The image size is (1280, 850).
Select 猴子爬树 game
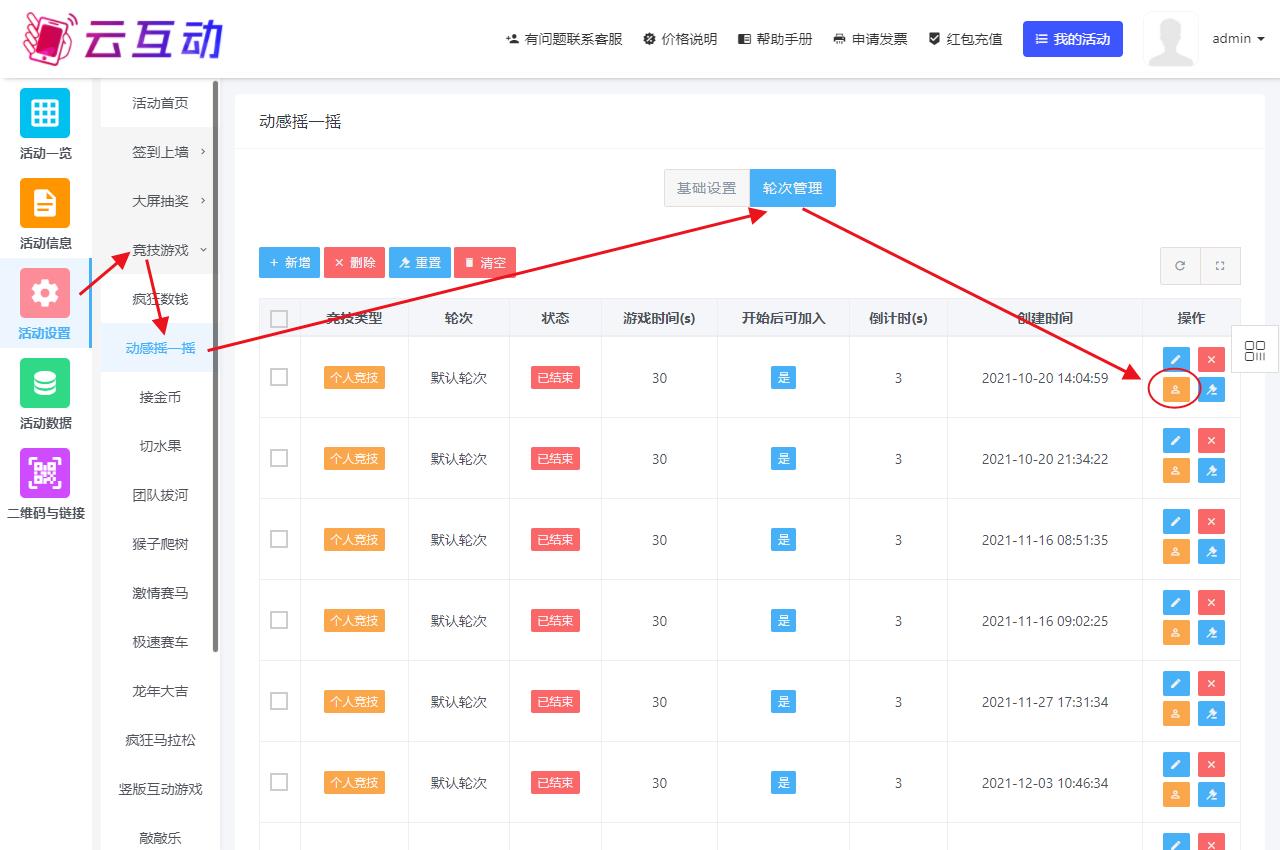point(160,544)
